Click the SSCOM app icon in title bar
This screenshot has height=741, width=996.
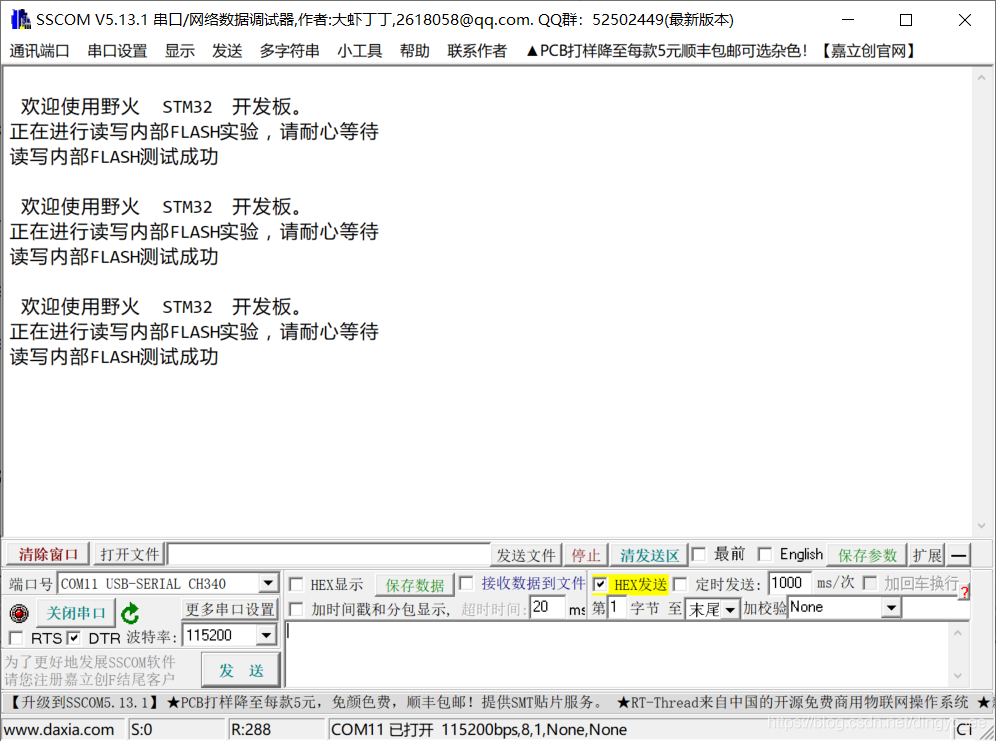tap(20, 19)
